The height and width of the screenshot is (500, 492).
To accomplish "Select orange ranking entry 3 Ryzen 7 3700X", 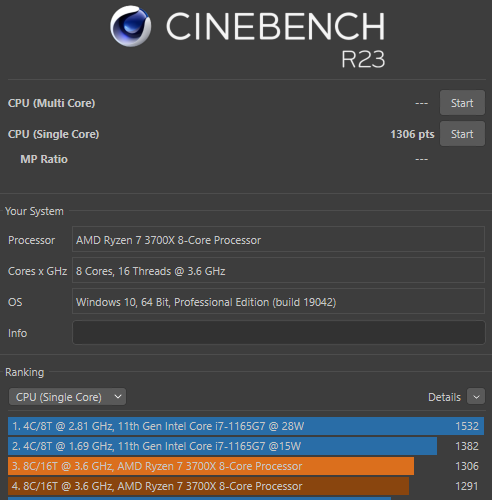I will click(x=246, y=466).
